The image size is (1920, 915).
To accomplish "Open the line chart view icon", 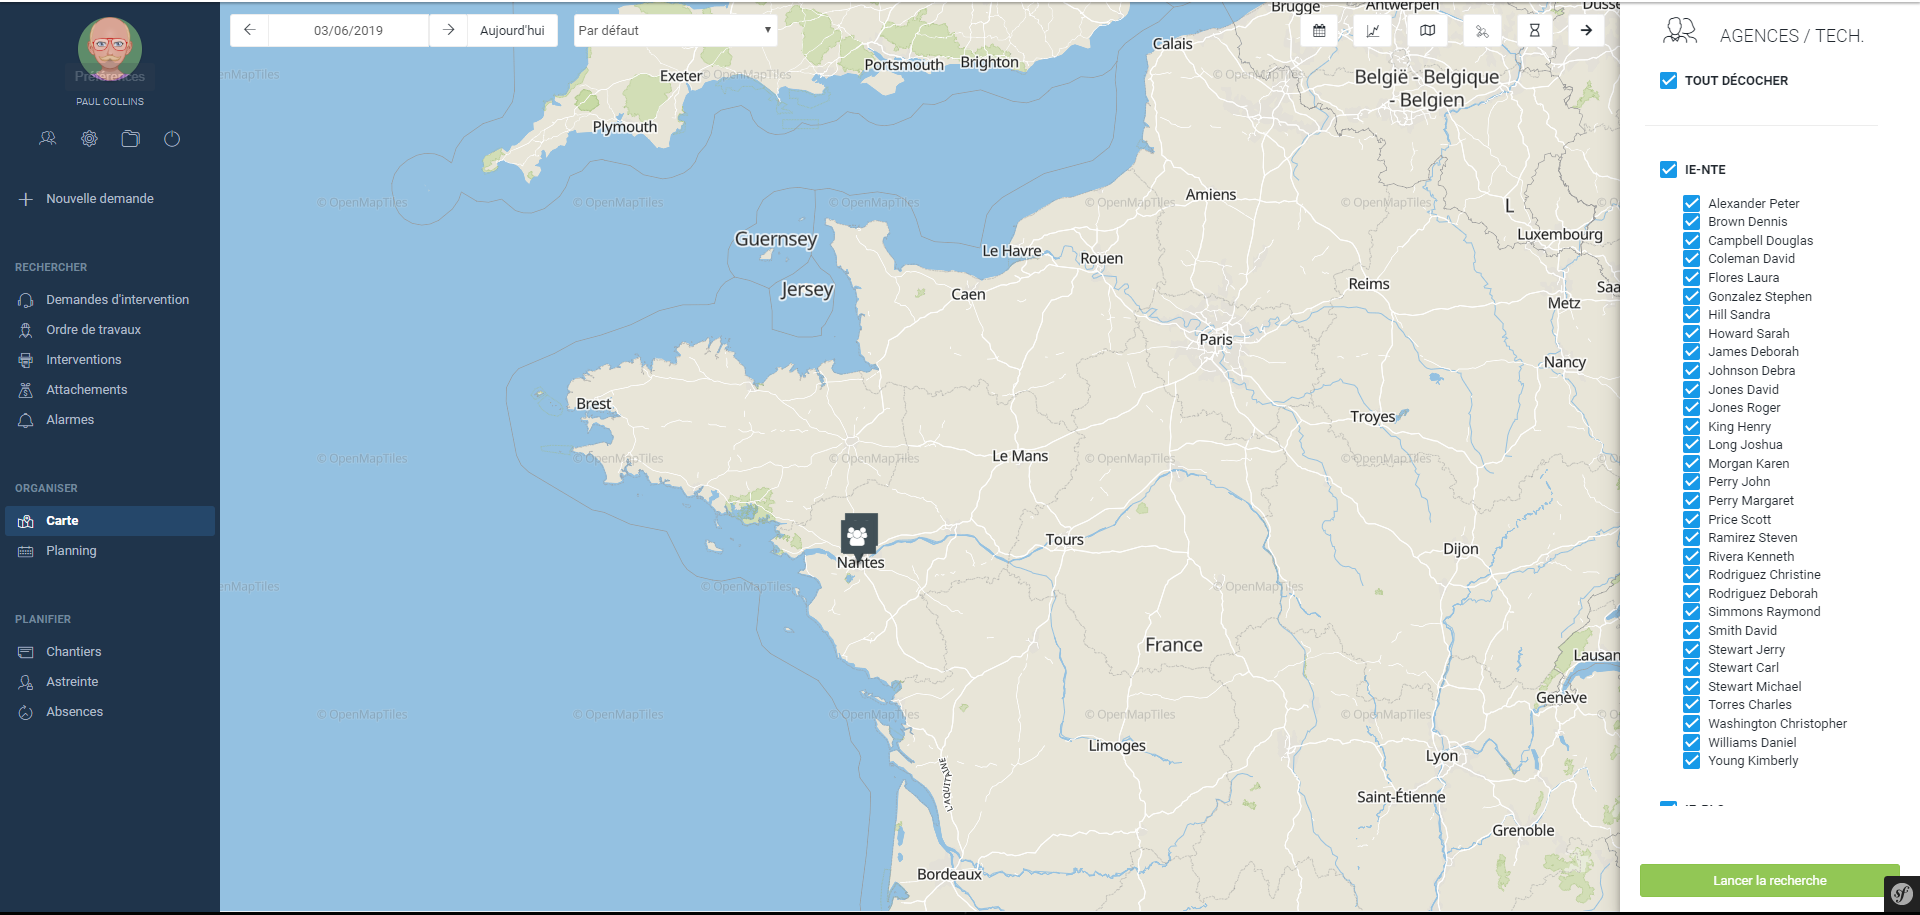I will (1373, 31).
